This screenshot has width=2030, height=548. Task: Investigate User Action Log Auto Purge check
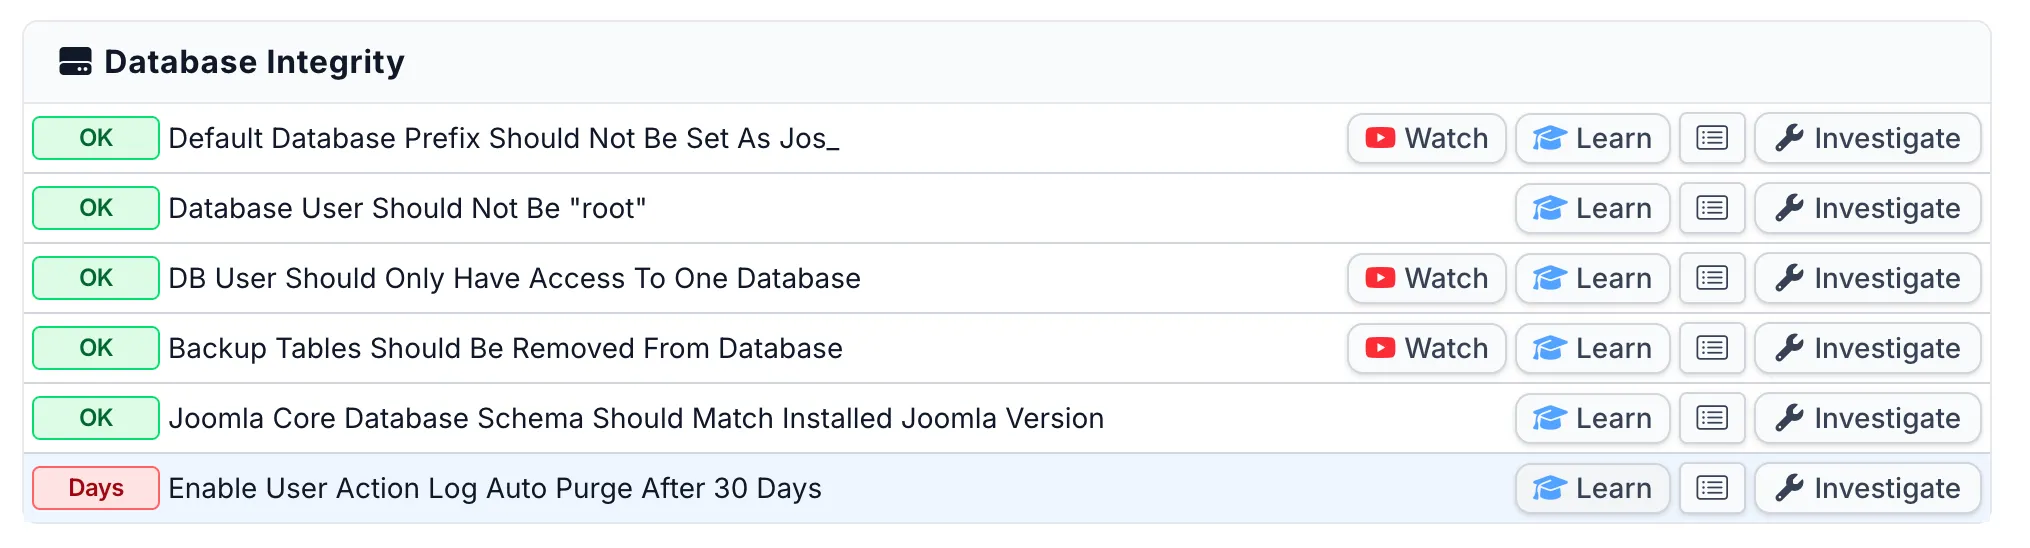coord(1868,488)
